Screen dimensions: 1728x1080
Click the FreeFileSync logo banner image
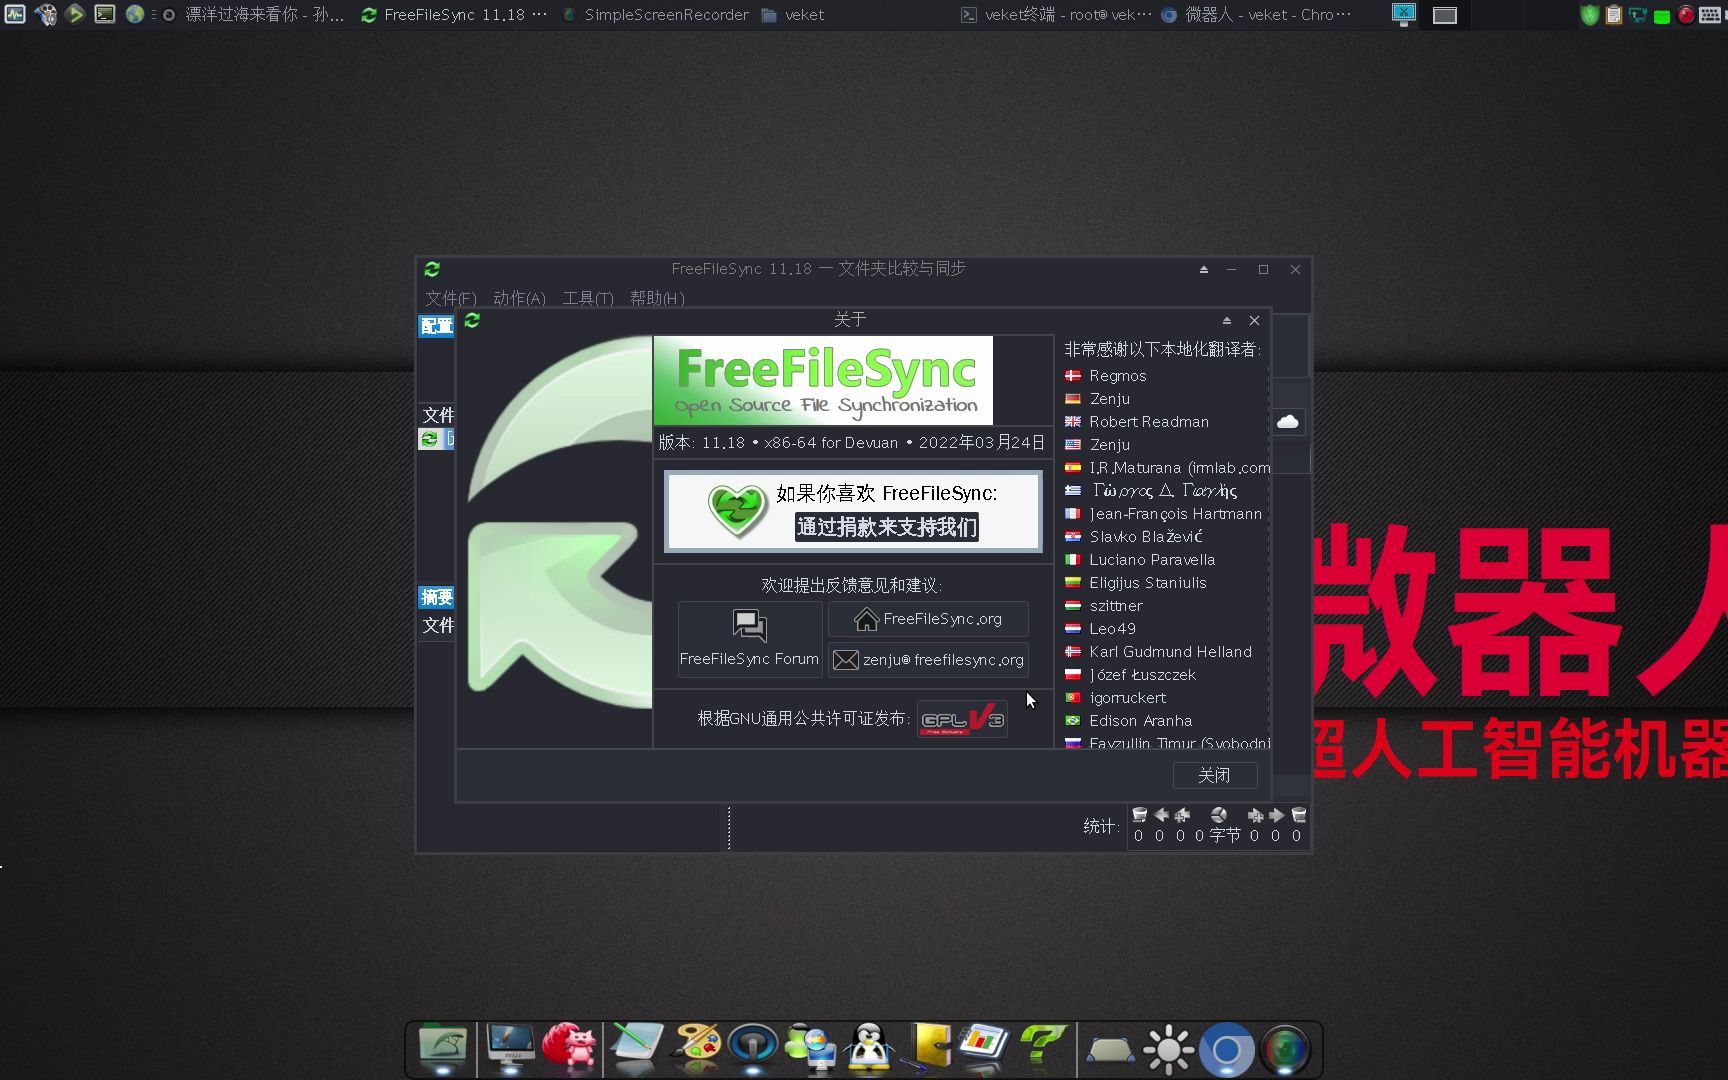click(x=823, y=380)
